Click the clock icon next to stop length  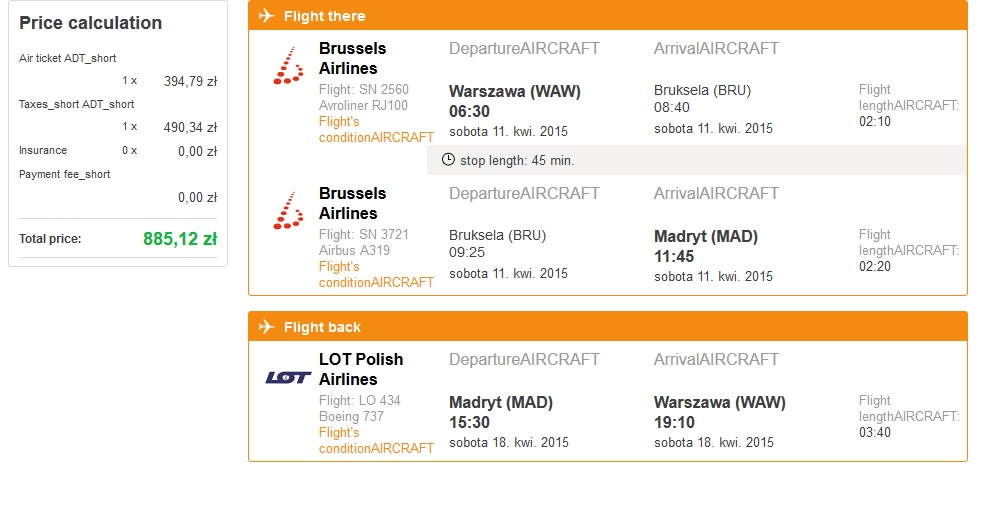tap(448, 160)
